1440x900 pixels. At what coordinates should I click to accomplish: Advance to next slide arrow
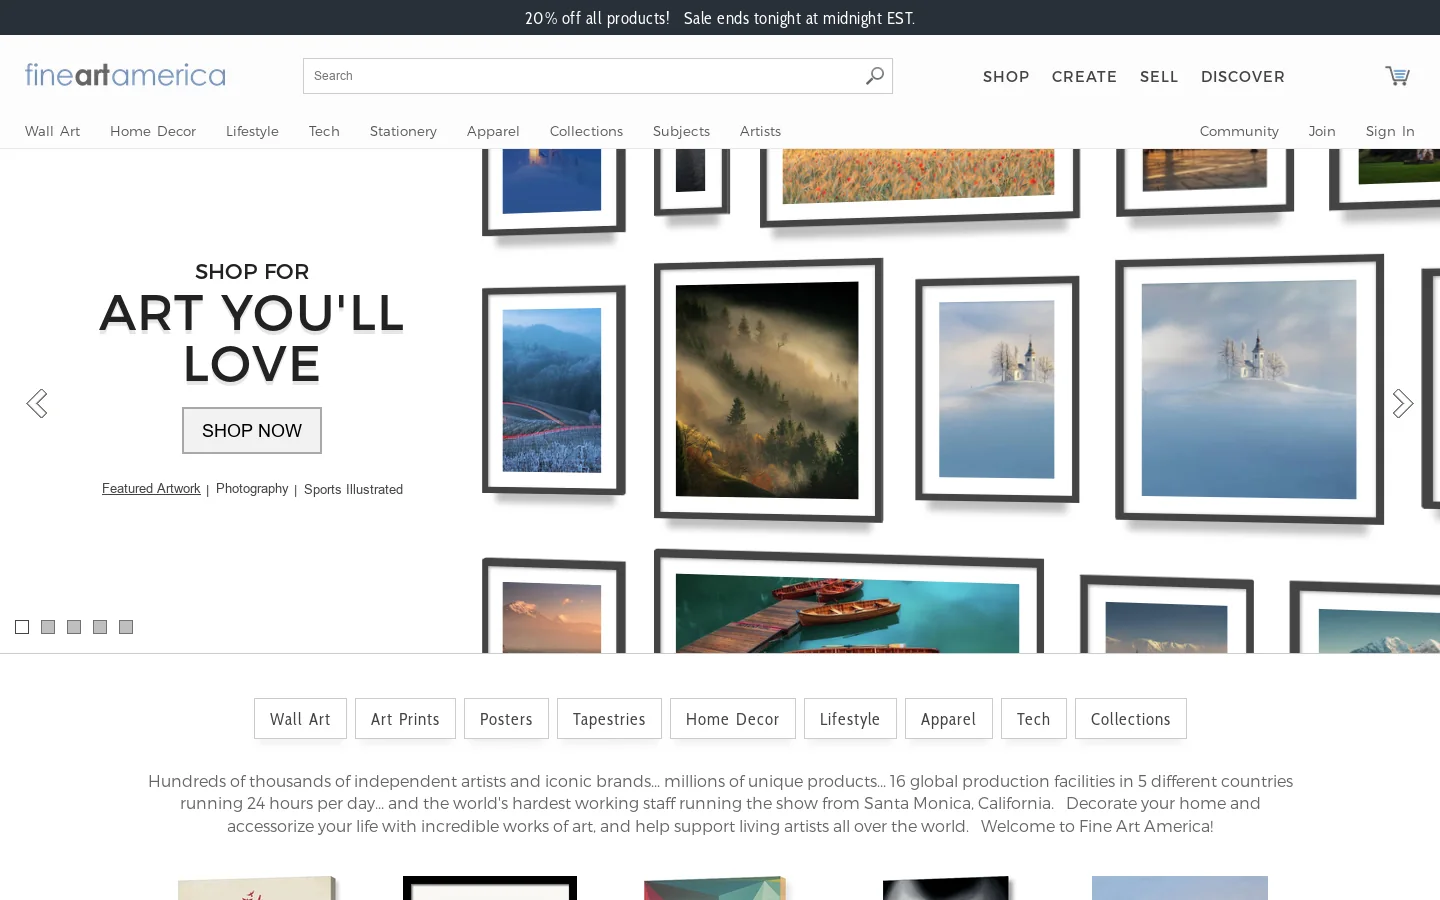[x=1403, y=403]
